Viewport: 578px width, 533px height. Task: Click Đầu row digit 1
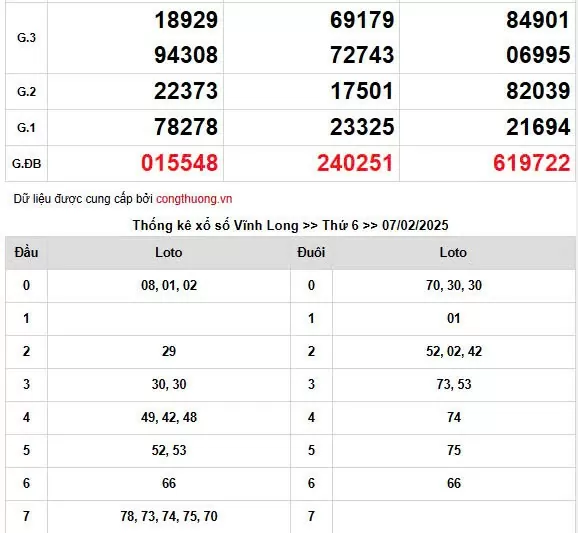click(x=26, y=318)
